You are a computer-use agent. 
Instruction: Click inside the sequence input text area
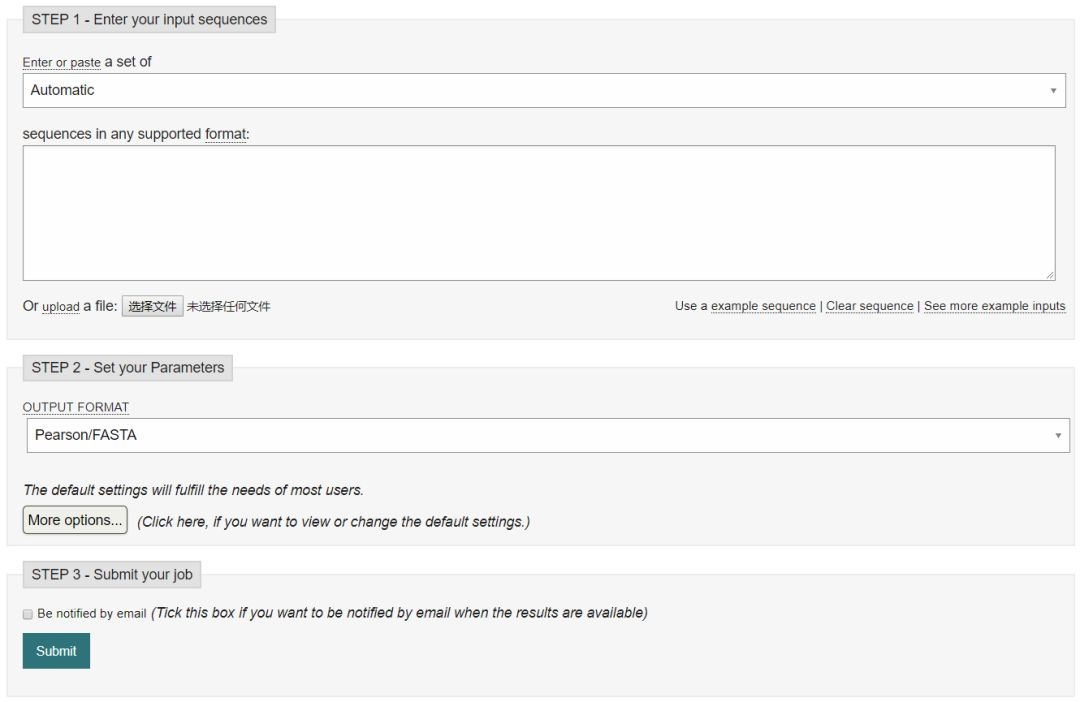(x=538, y=212)
